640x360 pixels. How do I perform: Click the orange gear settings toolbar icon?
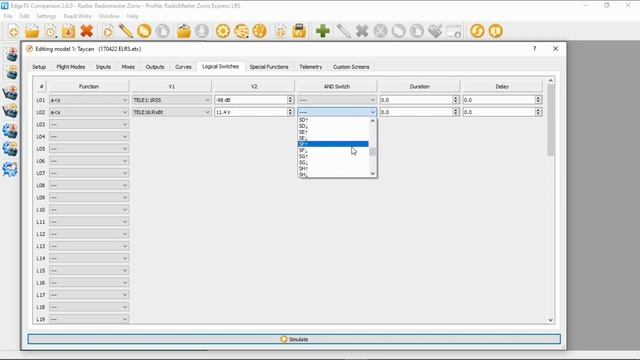[222, 31]
